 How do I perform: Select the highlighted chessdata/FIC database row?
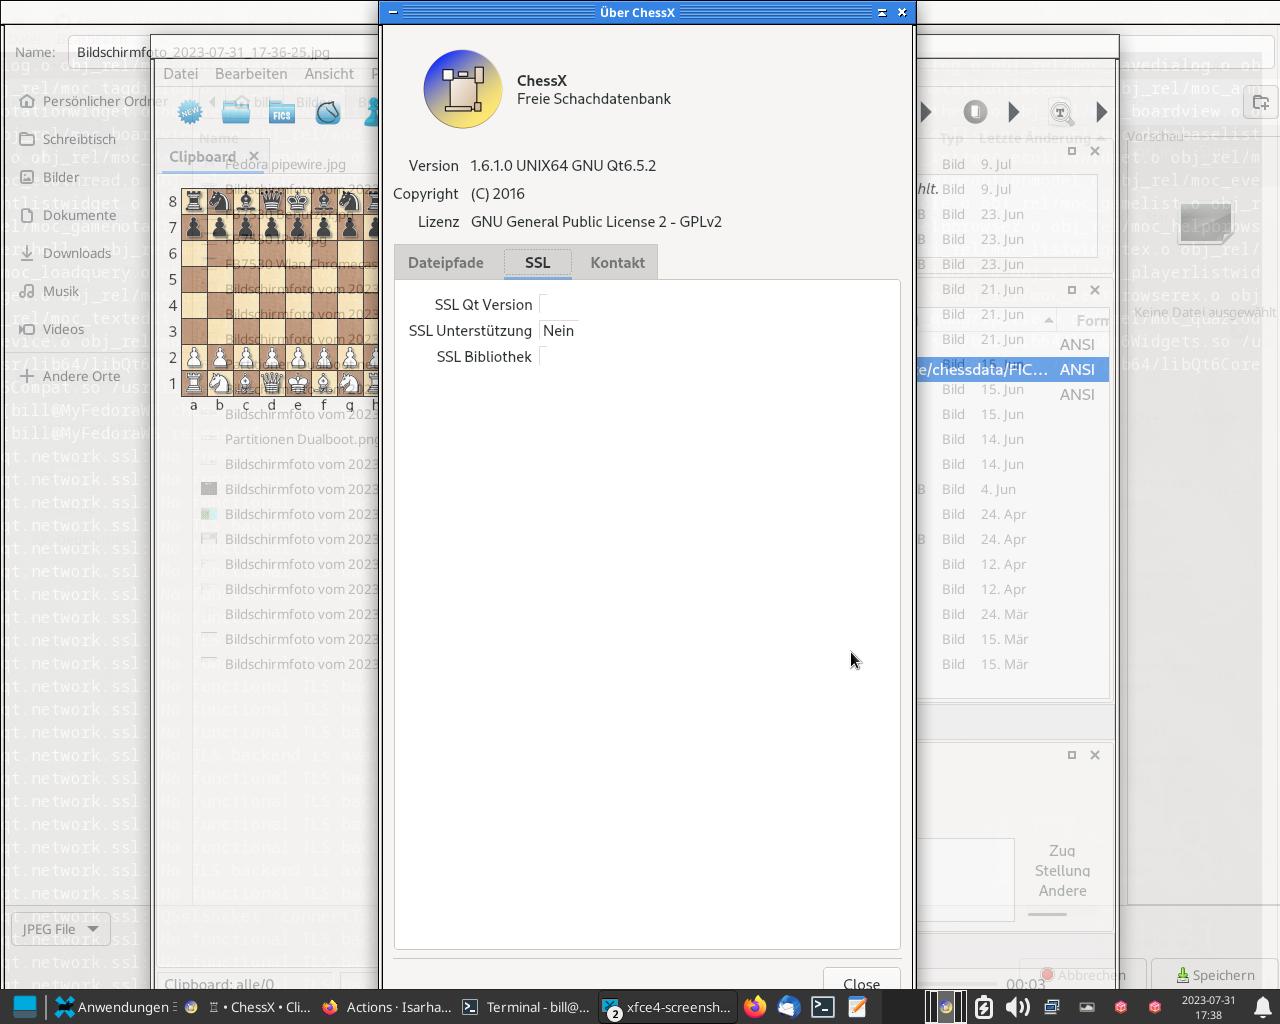point(1013,369)
